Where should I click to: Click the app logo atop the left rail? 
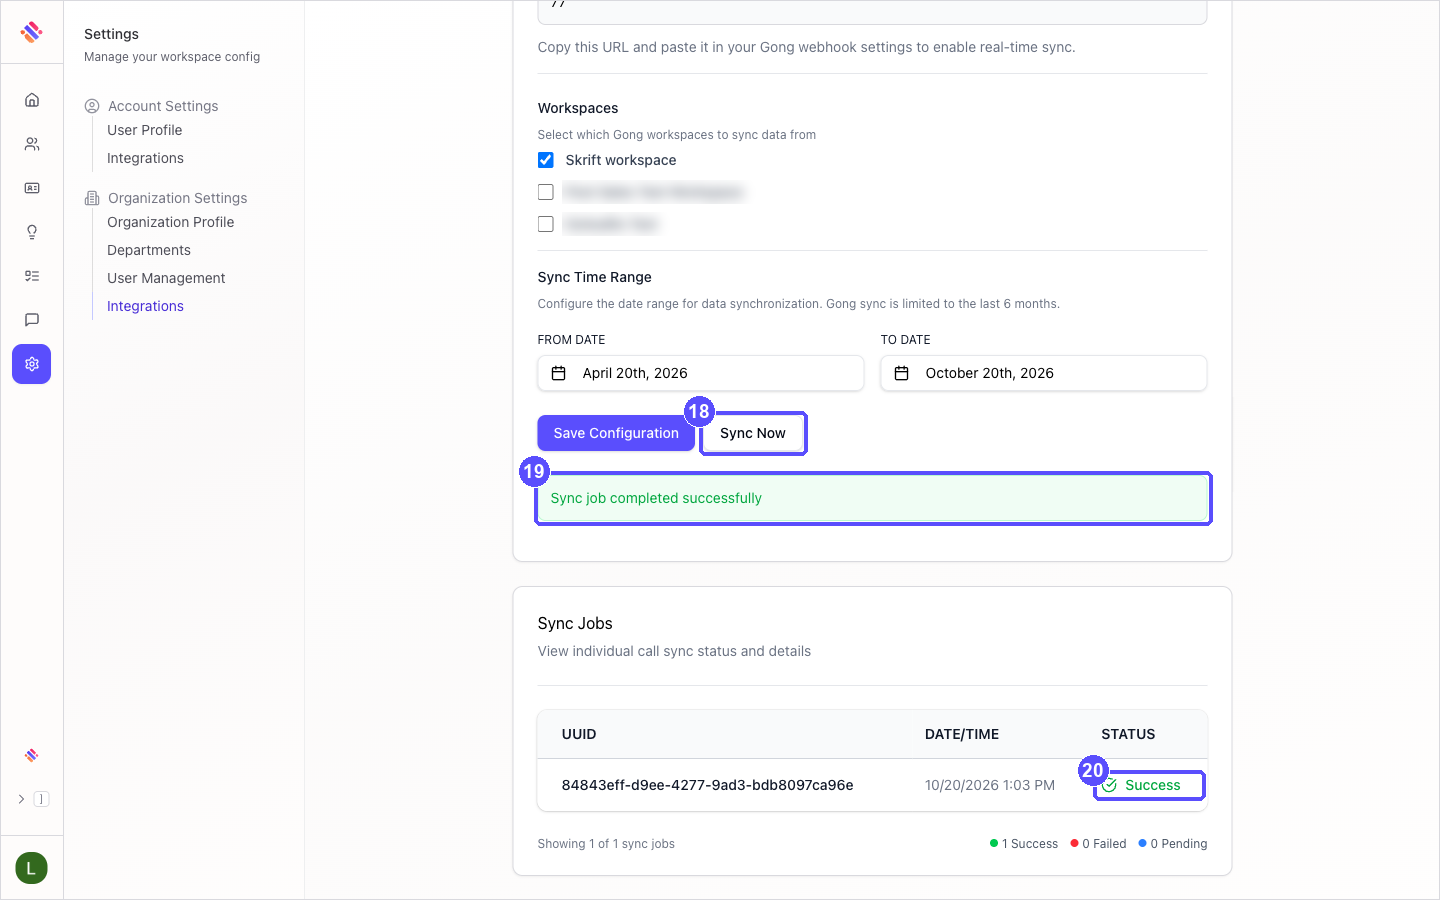(x=32, y=32)
